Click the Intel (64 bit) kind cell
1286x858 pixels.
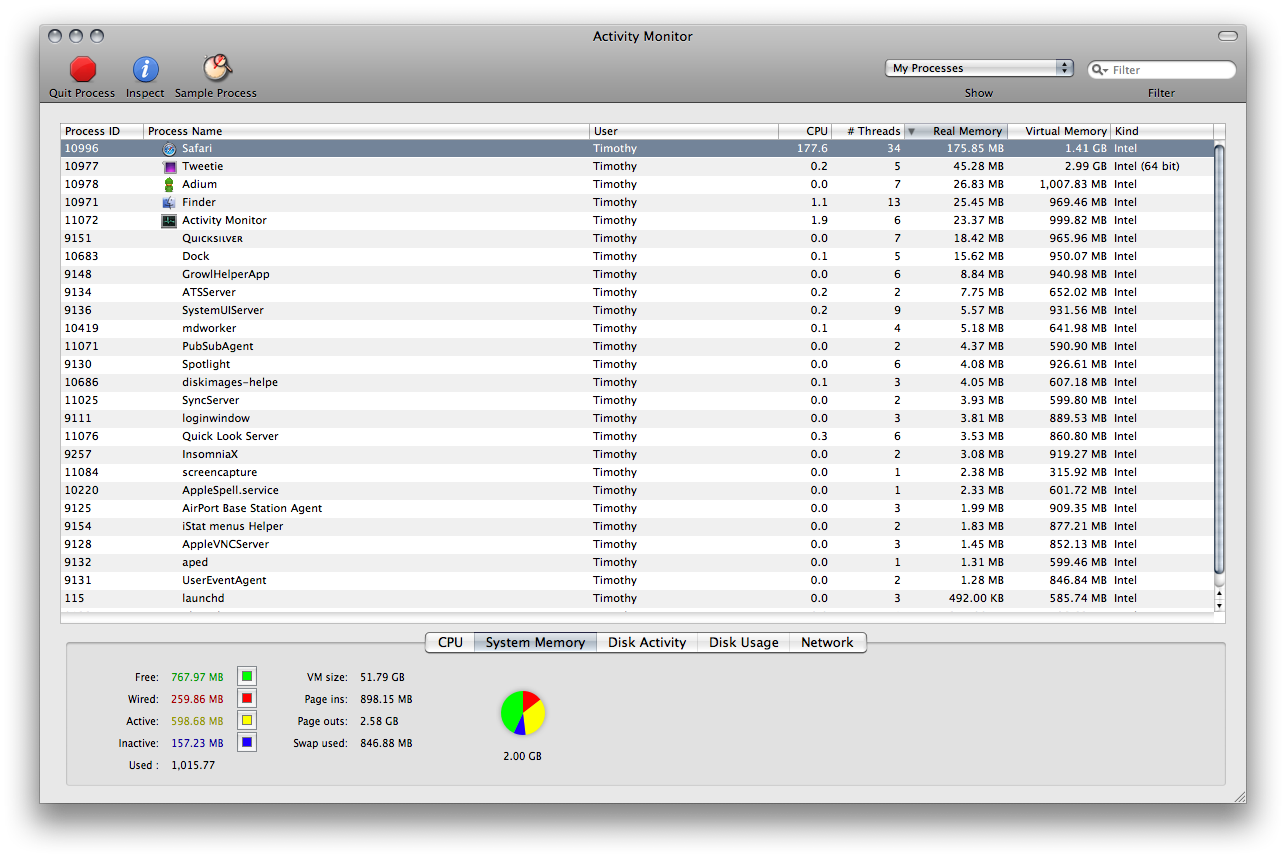pos(1147,166)
